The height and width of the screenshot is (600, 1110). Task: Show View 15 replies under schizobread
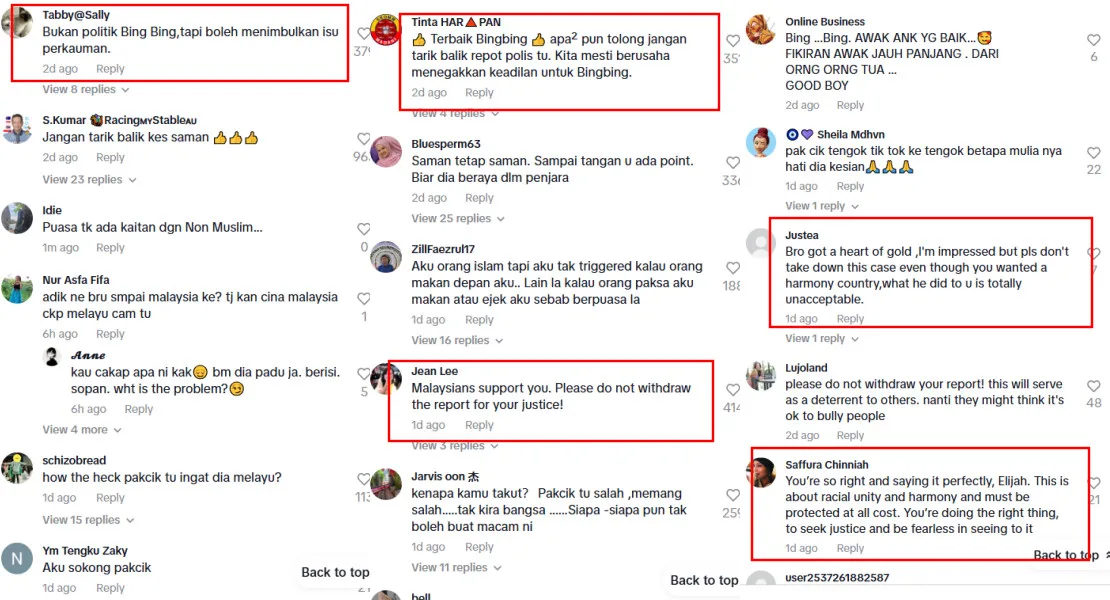88,520
